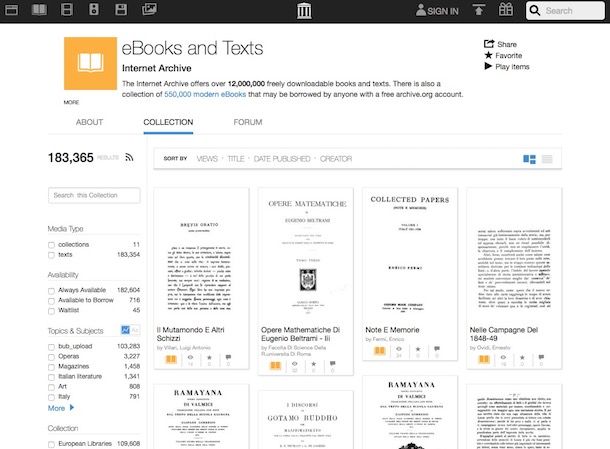Viewport: 610px width, 449px height.
Task: Click favorite star under Il Mutamondo
Action: [209, 360]
